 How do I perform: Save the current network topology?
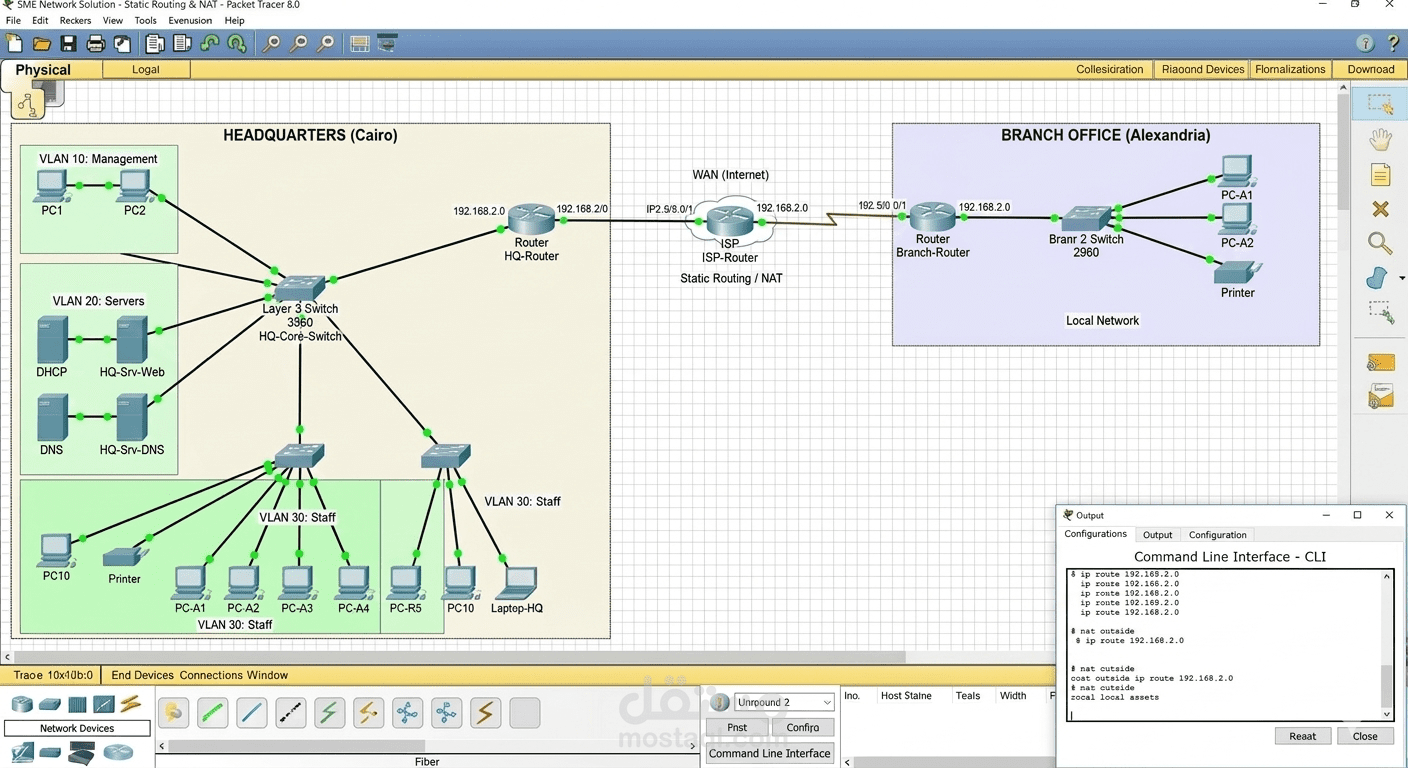(68, 43)
